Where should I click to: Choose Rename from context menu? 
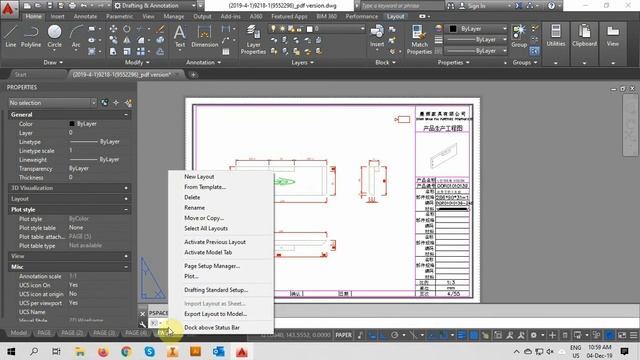coord(194,207)
